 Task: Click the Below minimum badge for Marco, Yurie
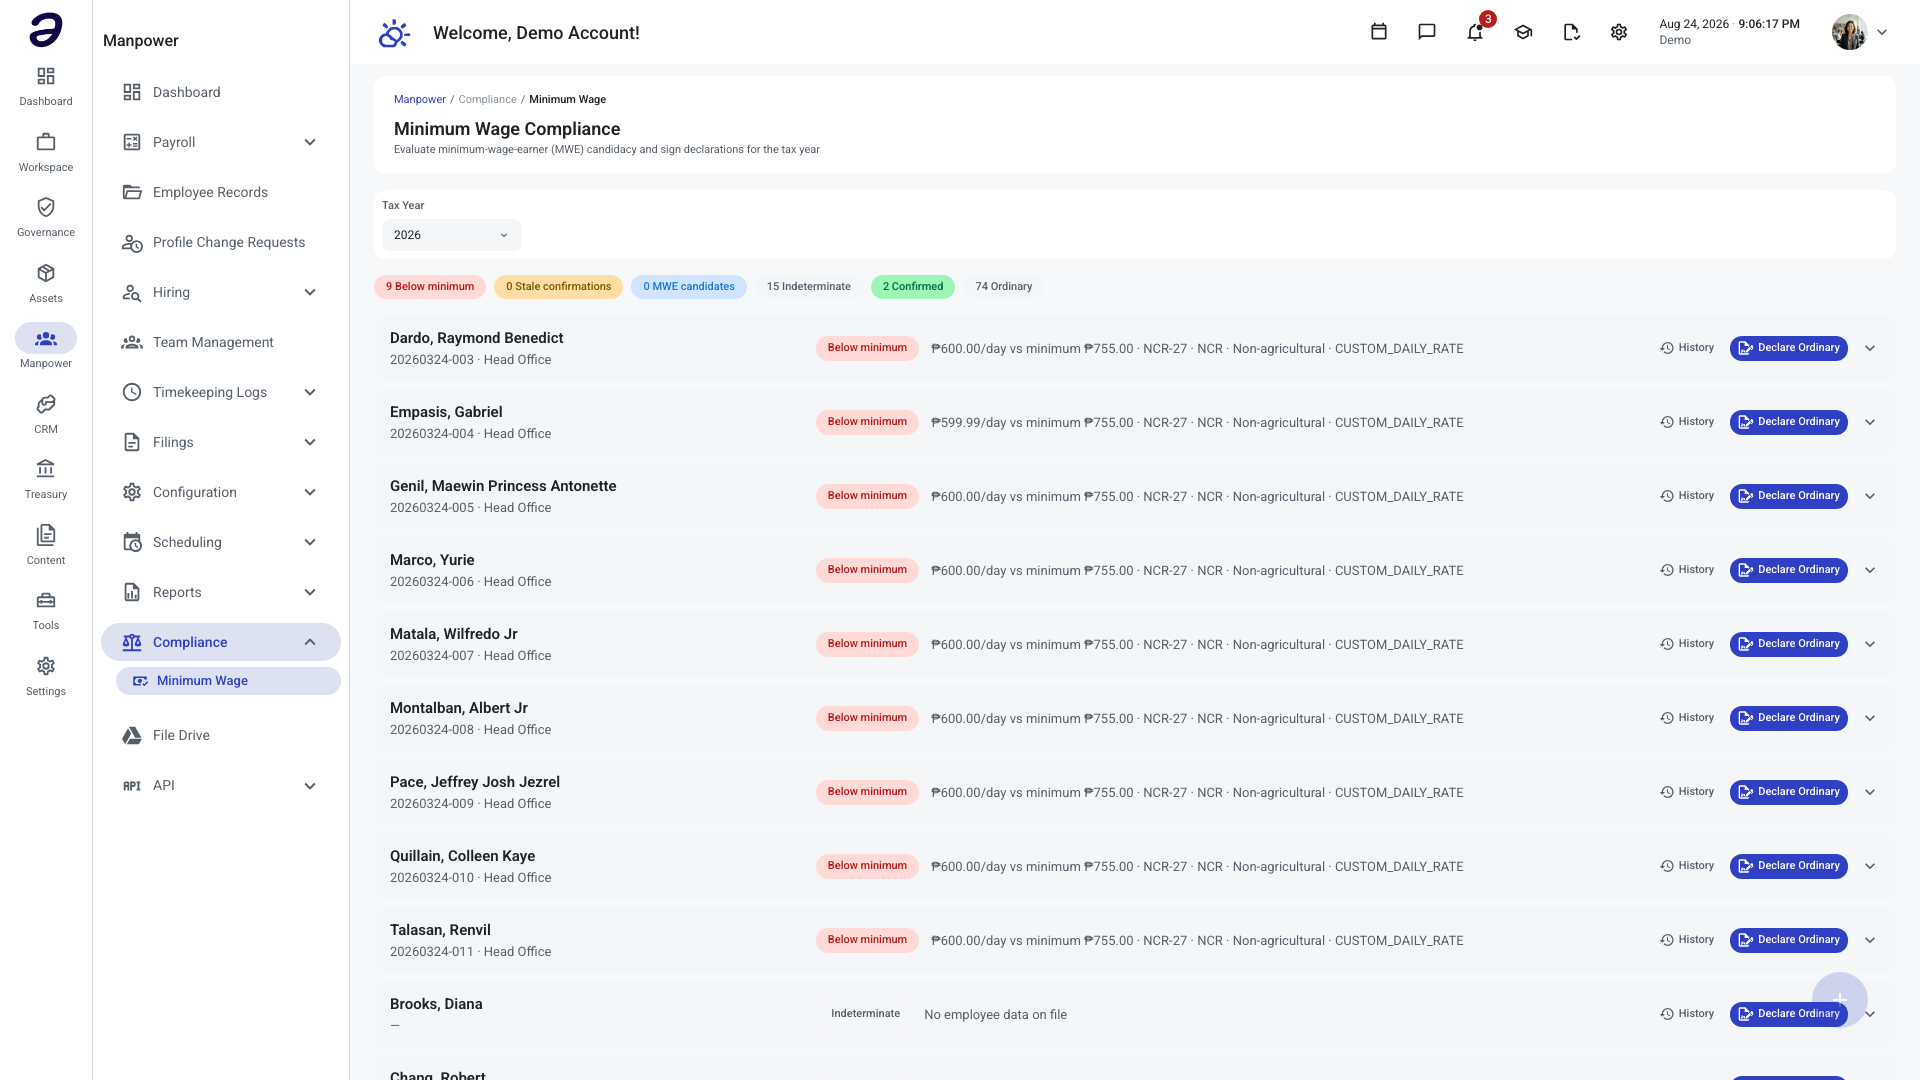click(867, 570)
